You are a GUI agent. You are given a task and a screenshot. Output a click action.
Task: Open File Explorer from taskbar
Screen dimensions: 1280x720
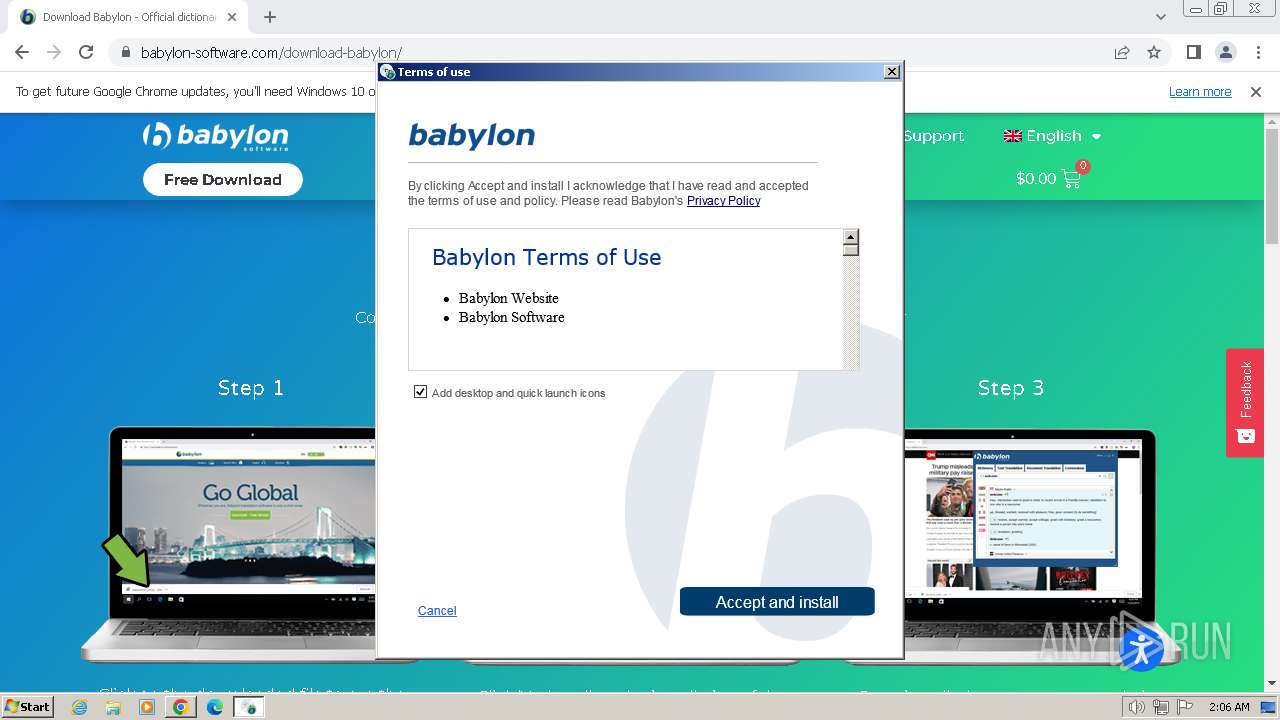[x=113, y=707]
